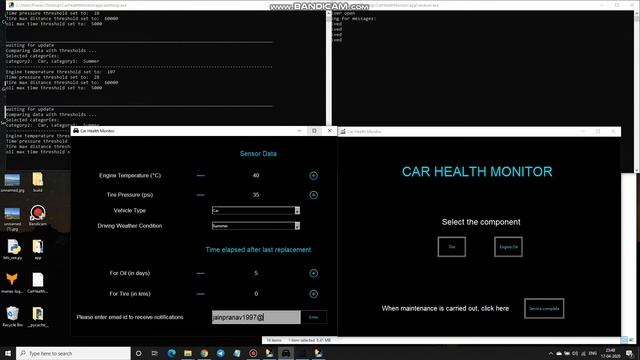Select the orange fox icon on the desktop
This screenshot has height=360, width=640.
pos(12,283)
